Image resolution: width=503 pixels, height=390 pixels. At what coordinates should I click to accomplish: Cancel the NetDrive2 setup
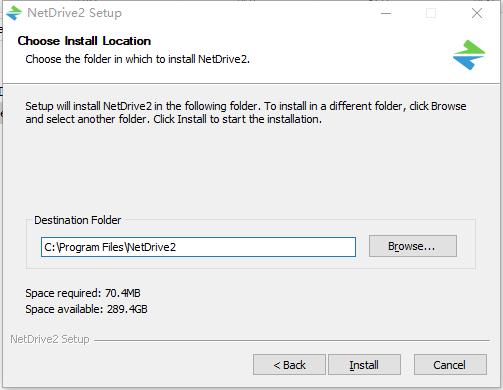[450, 365]
